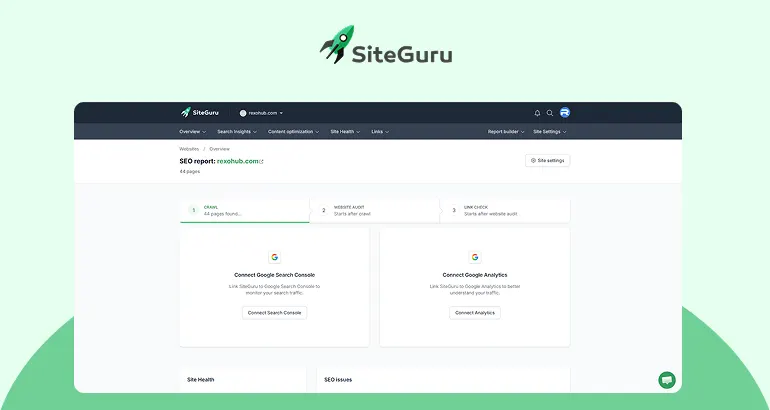This screenshot has width=770, height=410.
Task: Open the Overview dropdown menu
Action: click(x=192, y=132)
